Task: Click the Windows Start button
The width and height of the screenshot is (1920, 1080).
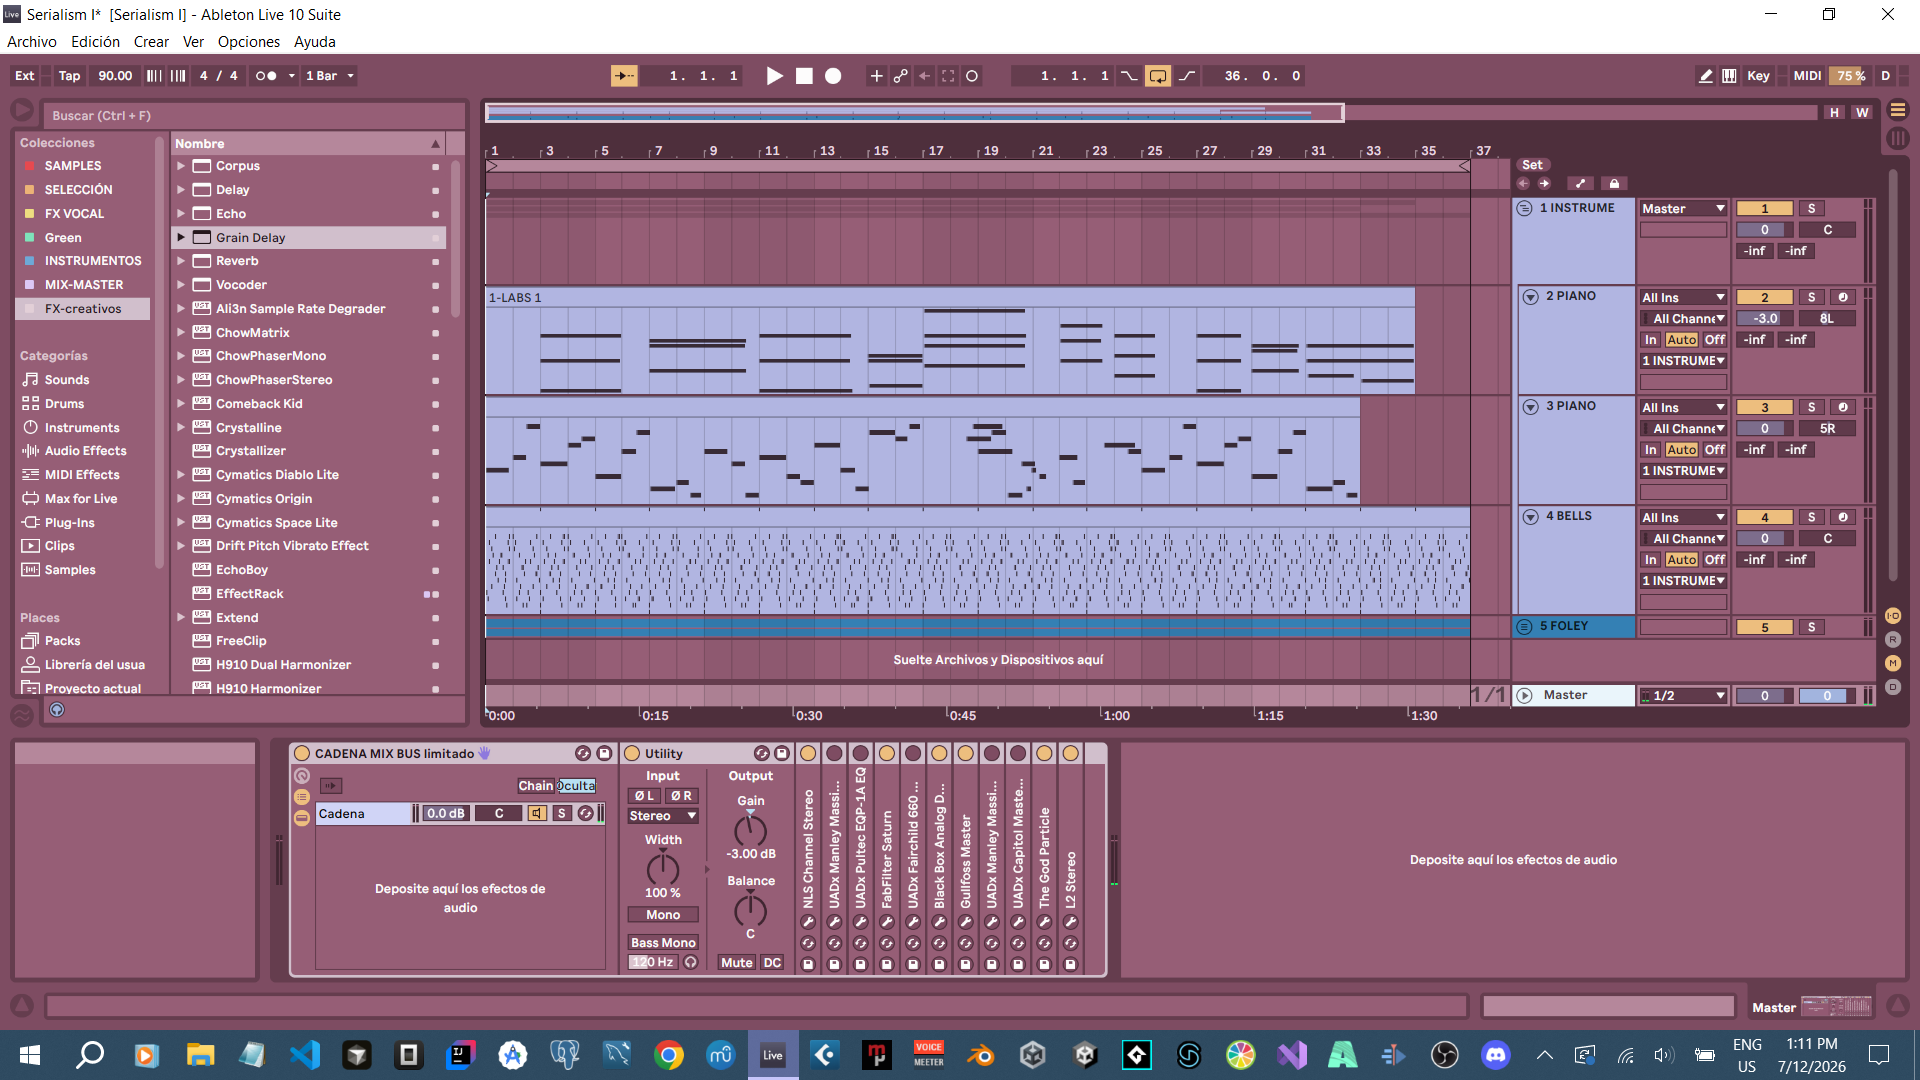Action: [30, 1055]
